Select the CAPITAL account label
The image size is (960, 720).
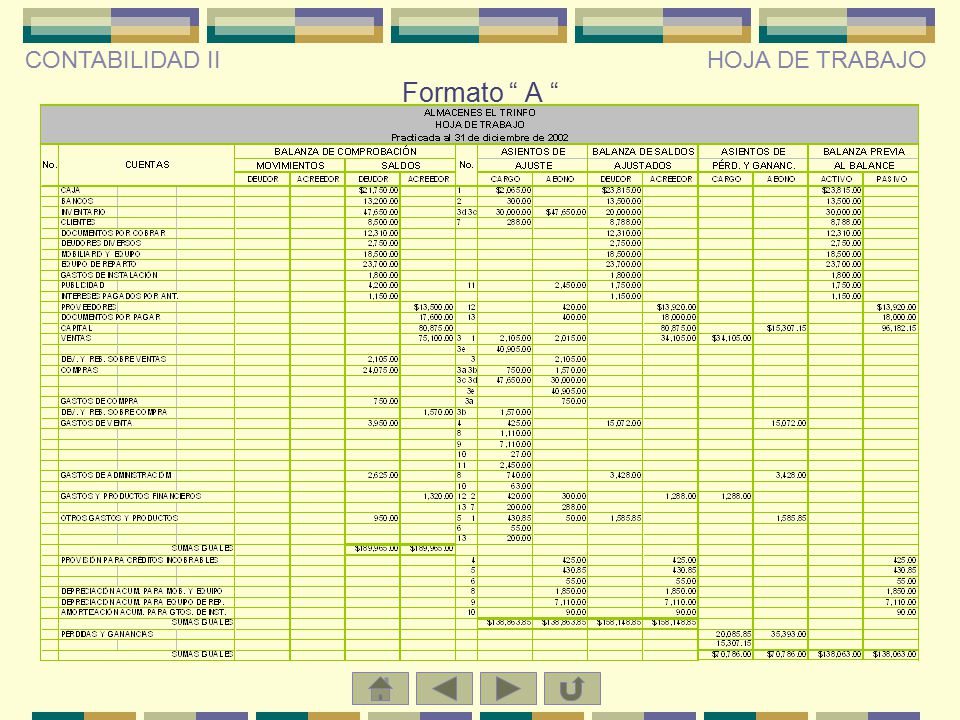coord(77,328)
